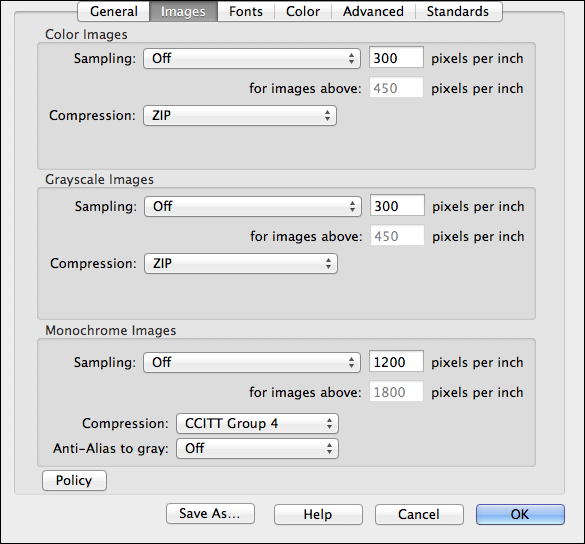Viewport: 585px width, 544px height.
Task: Click the Color Images section heading
Action: [86, 34]
